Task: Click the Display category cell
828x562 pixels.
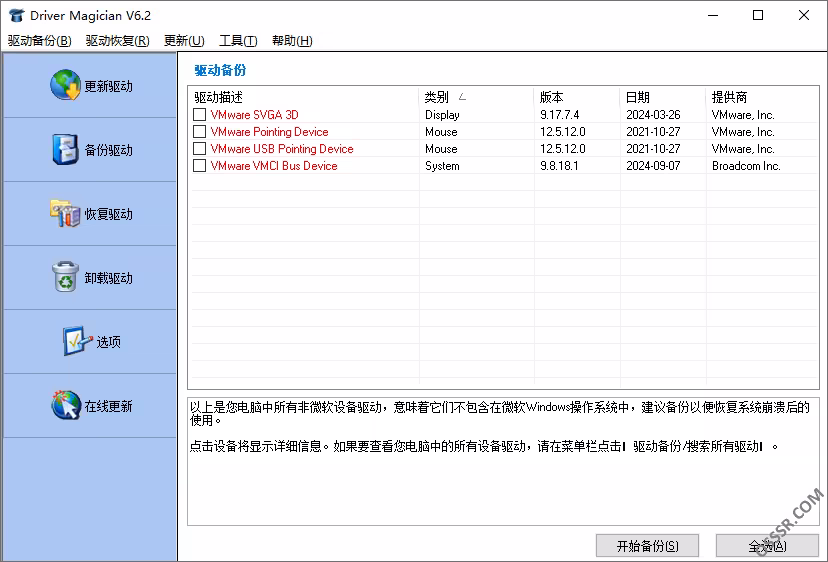Action: (x=442, y=115)
